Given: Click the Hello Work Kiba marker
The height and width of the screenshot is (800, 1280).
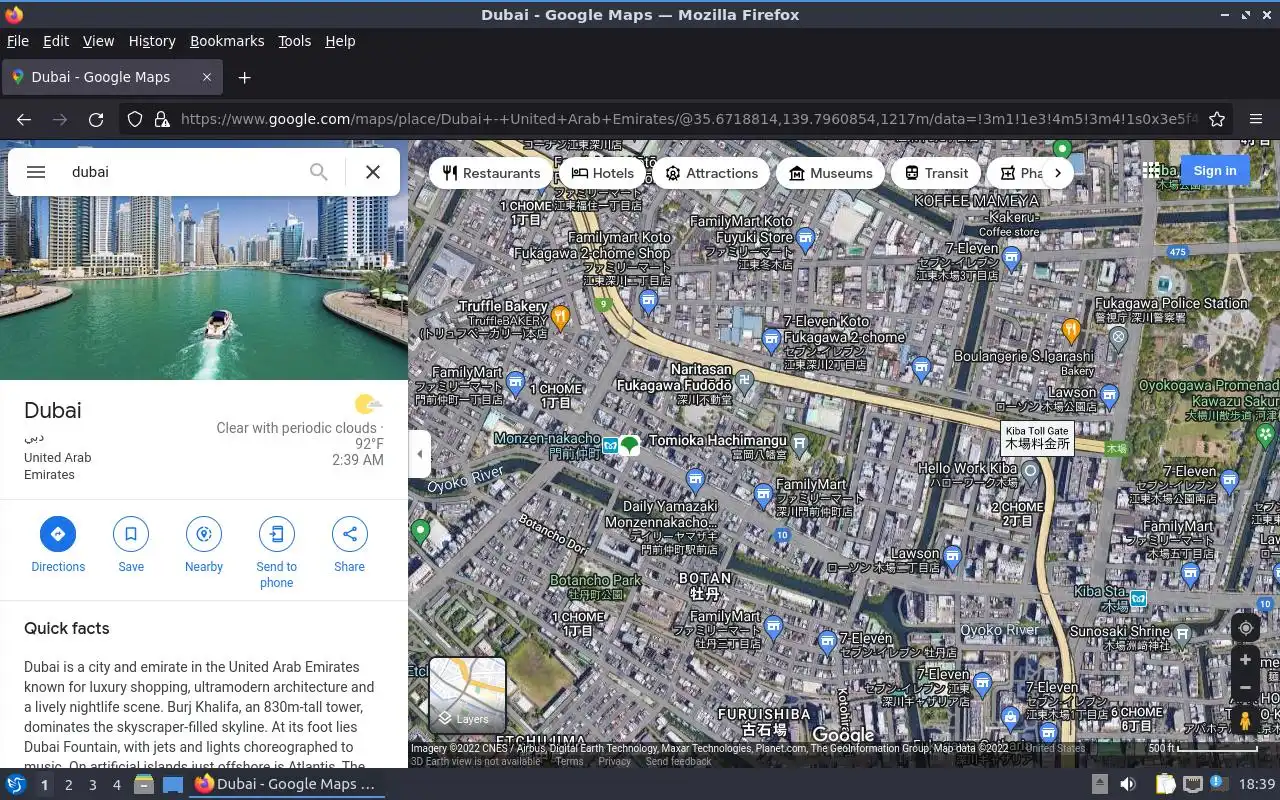Looking at the screenshot, I should point(1030,473).
